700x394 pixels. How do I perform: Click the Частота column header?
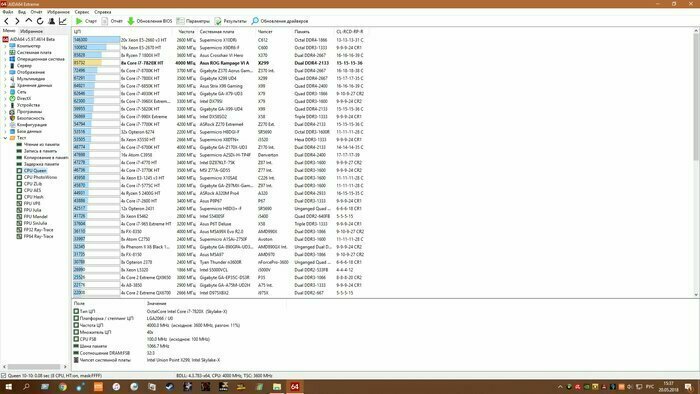coord(186,32)
